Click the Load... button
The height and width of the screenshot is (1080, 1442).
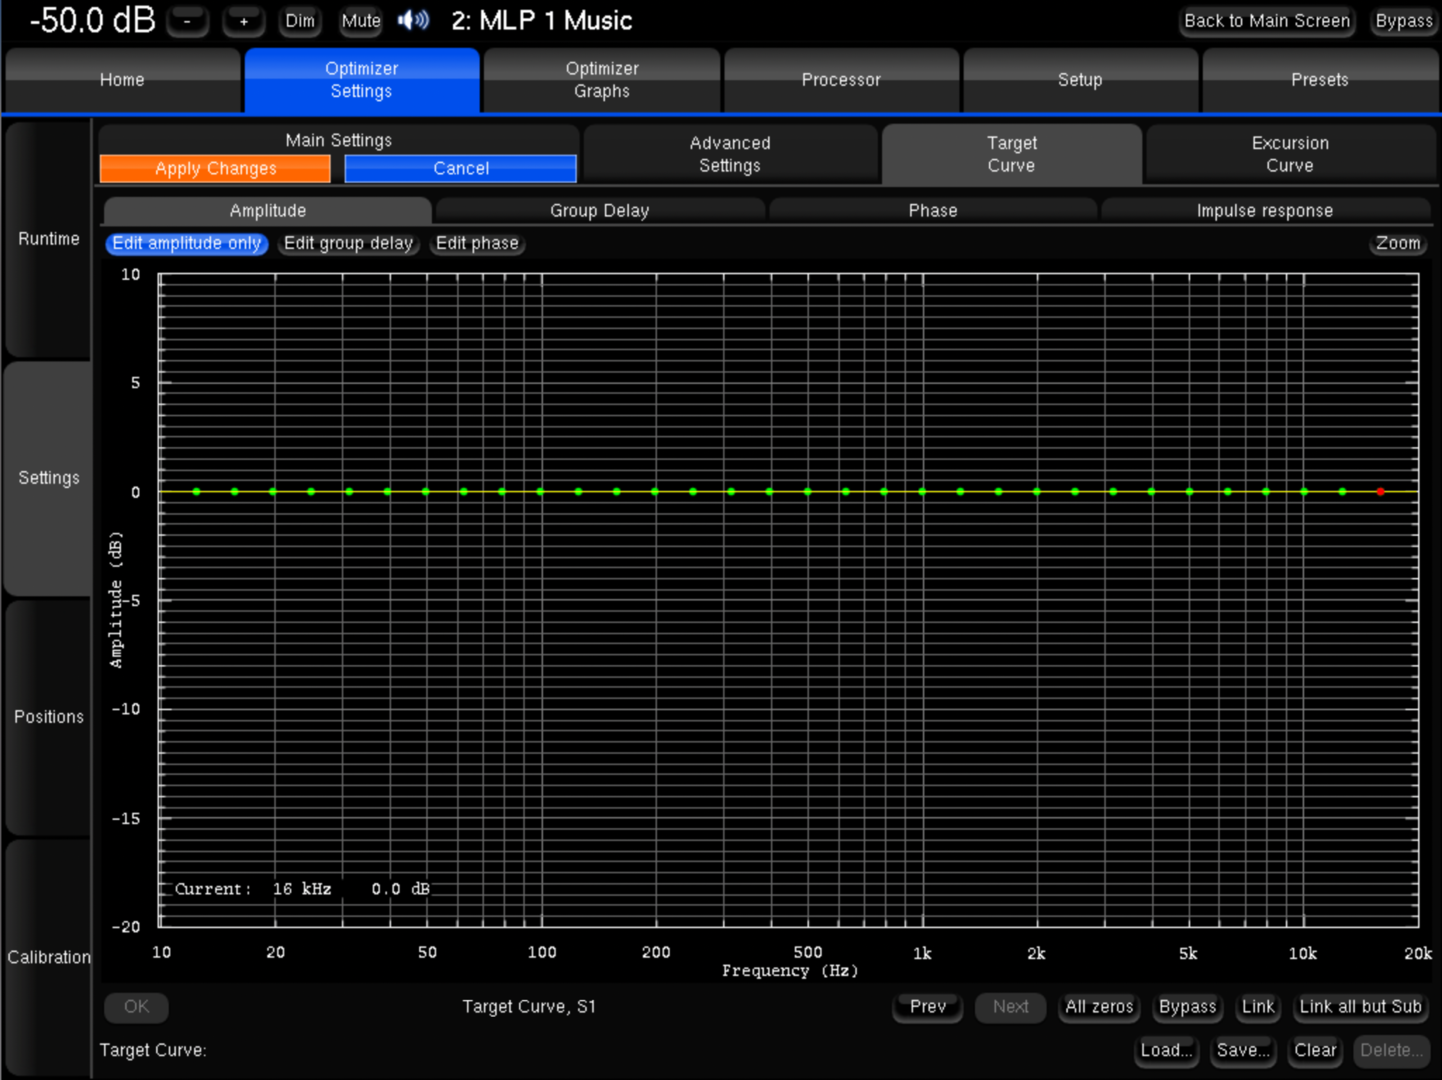[x=1166, y=1050]
